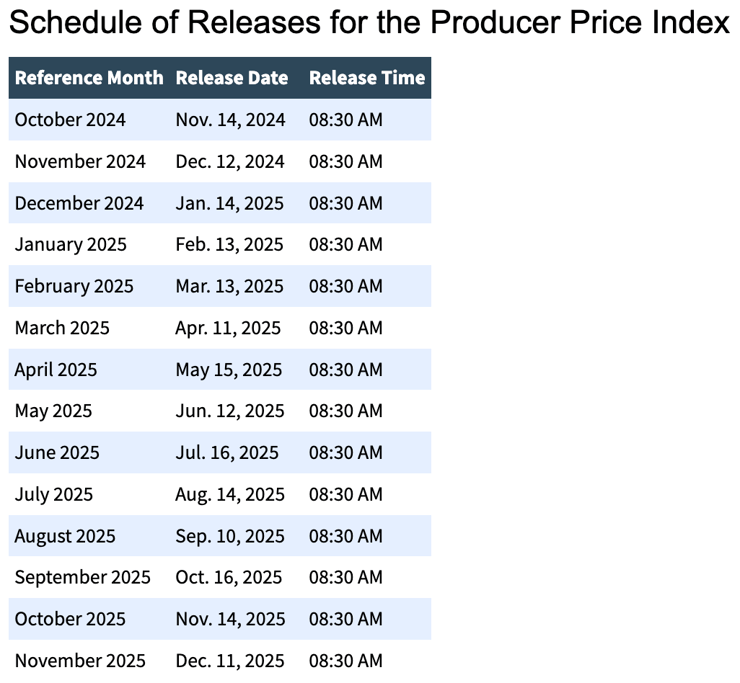740x683 pixels.
Task: Click the March 2025 reference month cell
Action: point(62,328)
